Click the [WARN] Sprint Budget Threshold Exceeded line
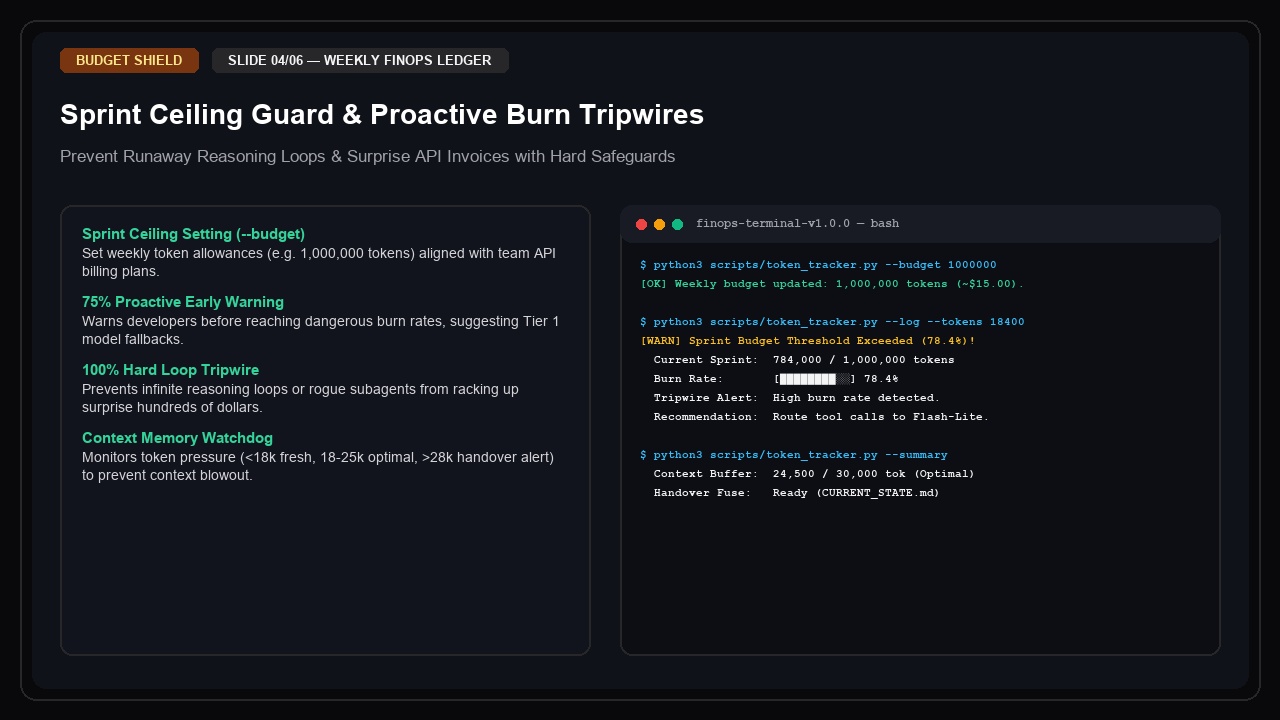 808,341
